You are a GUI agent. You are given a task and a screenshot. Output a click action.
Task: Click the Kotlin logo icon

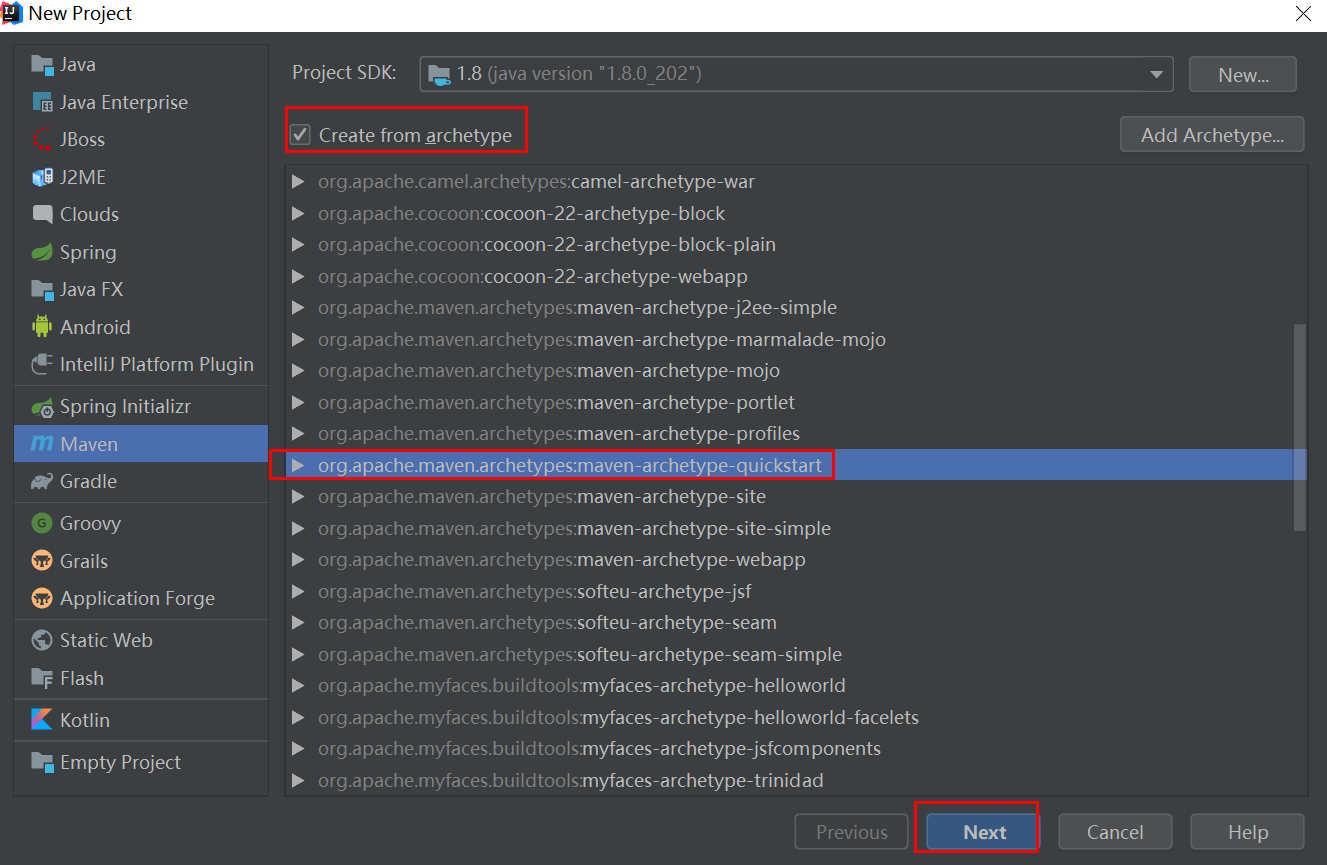42,720
